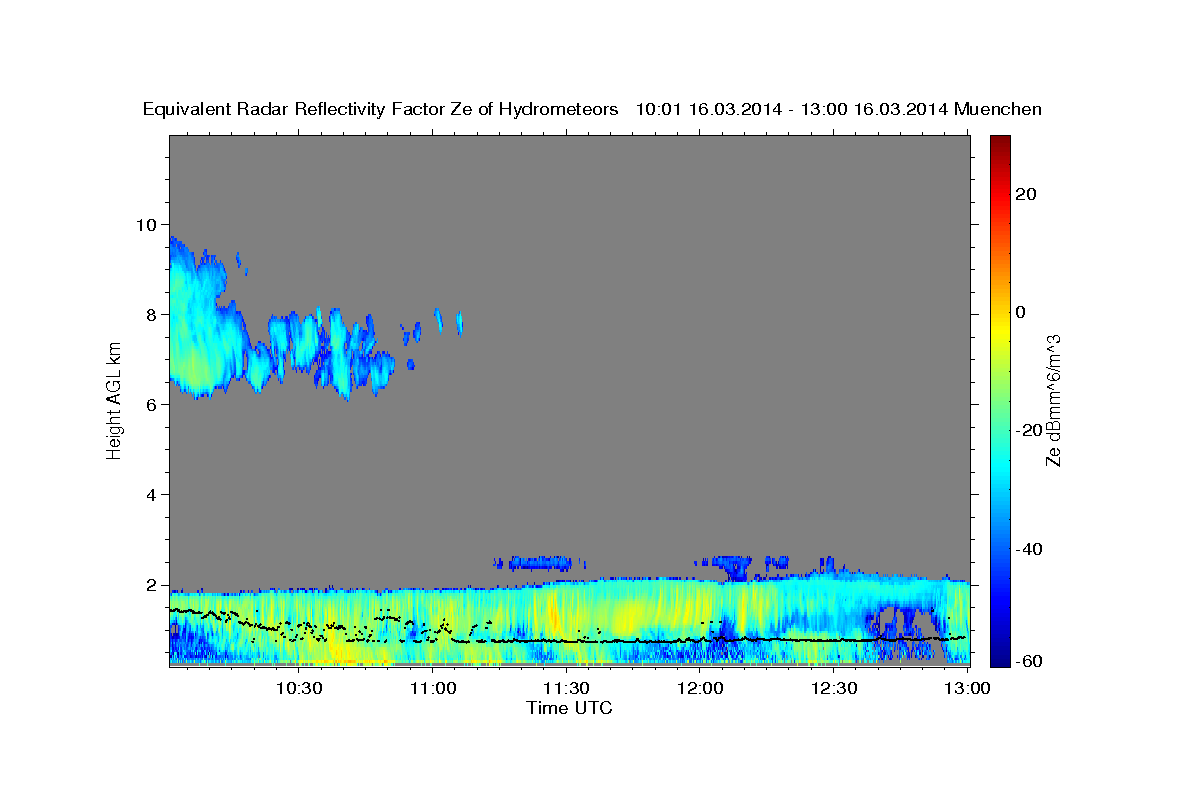The image size is (1200, 800).
Task: Click the height tick label 10
Action: (x=149, y=224)
